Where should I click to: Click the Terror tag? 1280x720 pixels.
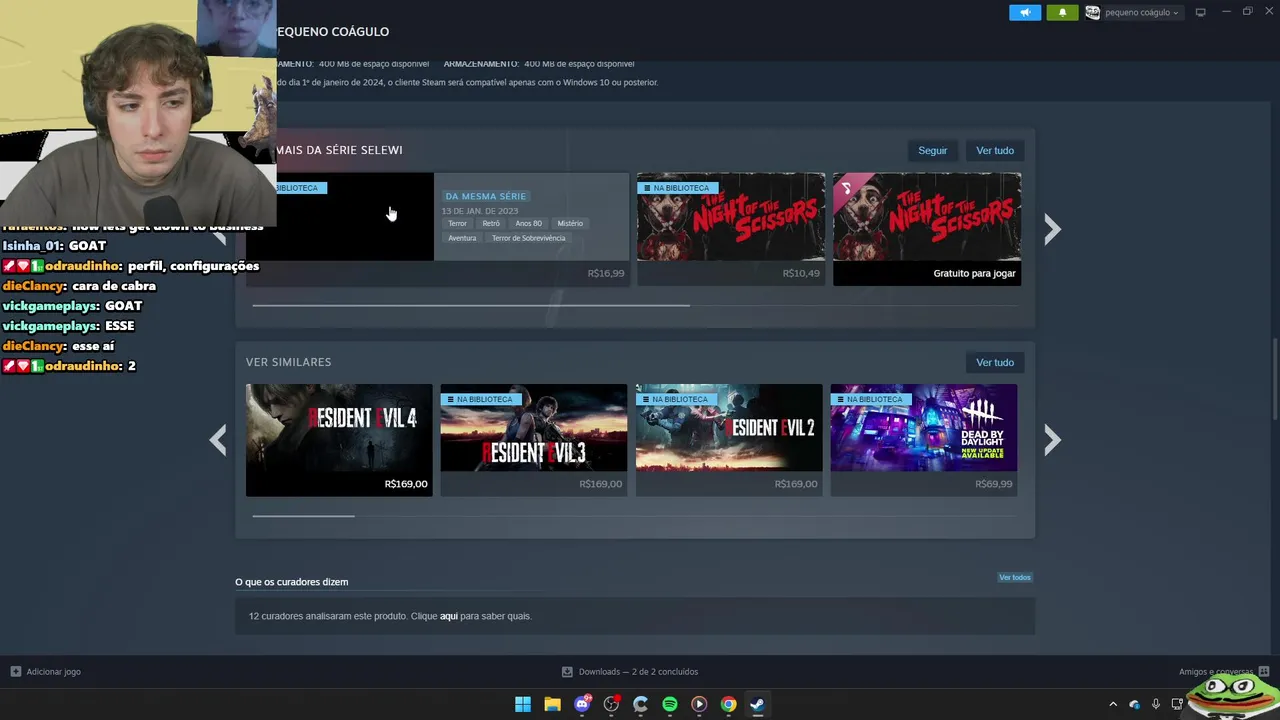457,223
